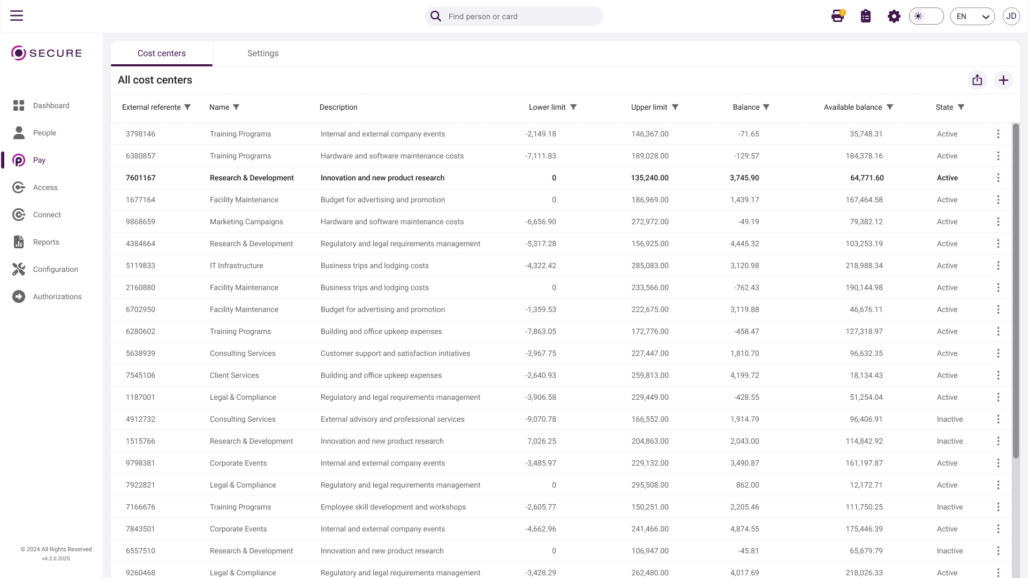
Task: Toggle the State column filter arrow
Action: [x=961, y=107]
